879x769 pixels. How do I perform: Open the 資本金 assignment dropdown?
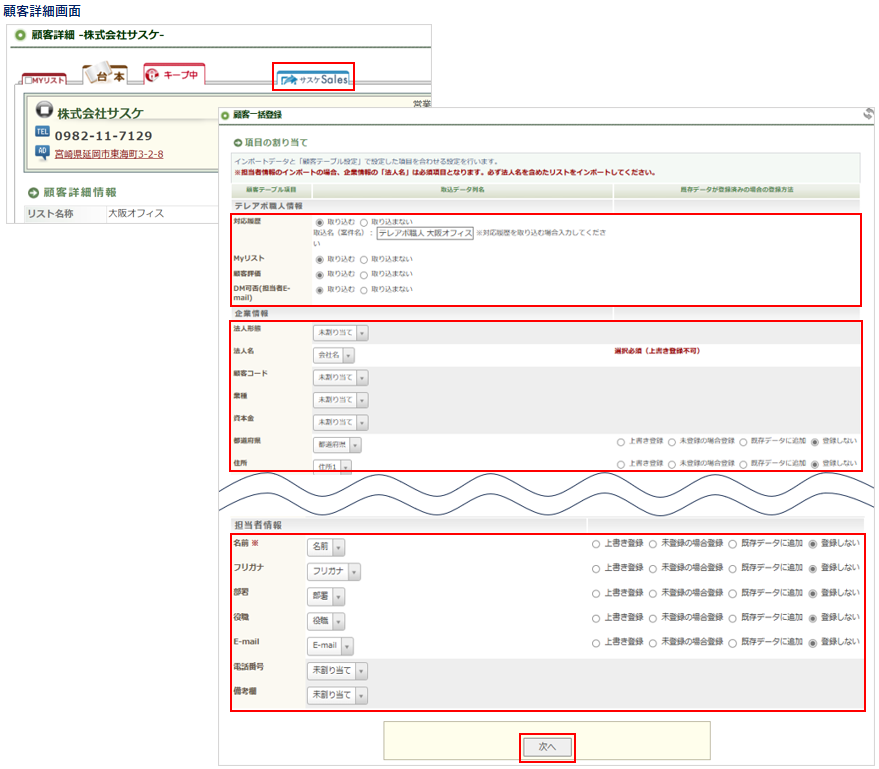pyautogui.click(x=340, y=422)
